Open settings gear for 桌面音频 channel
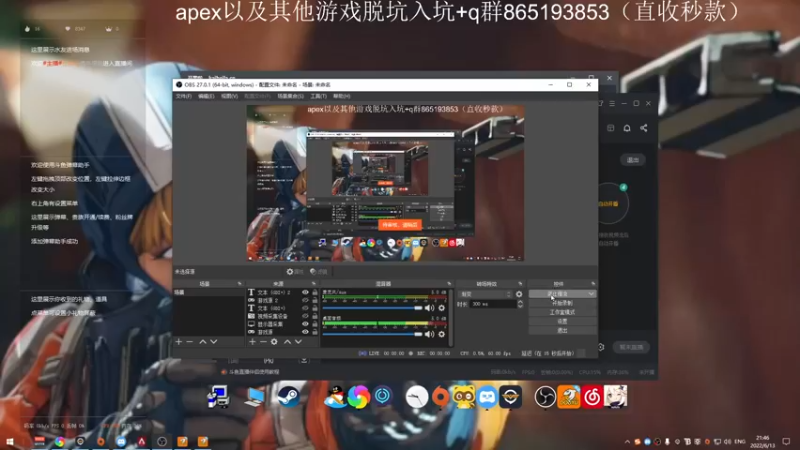 click(442, 334)
